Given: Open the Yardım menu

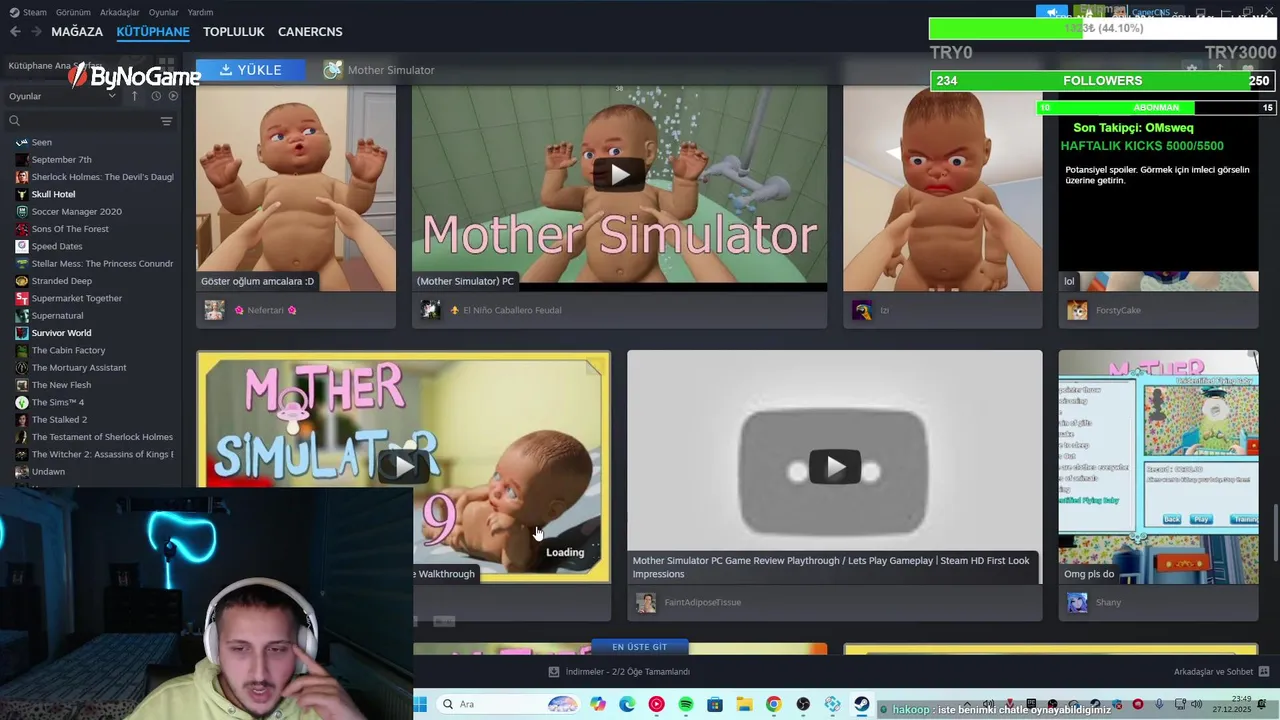Looking at the screenshot, I should (200, 12).
